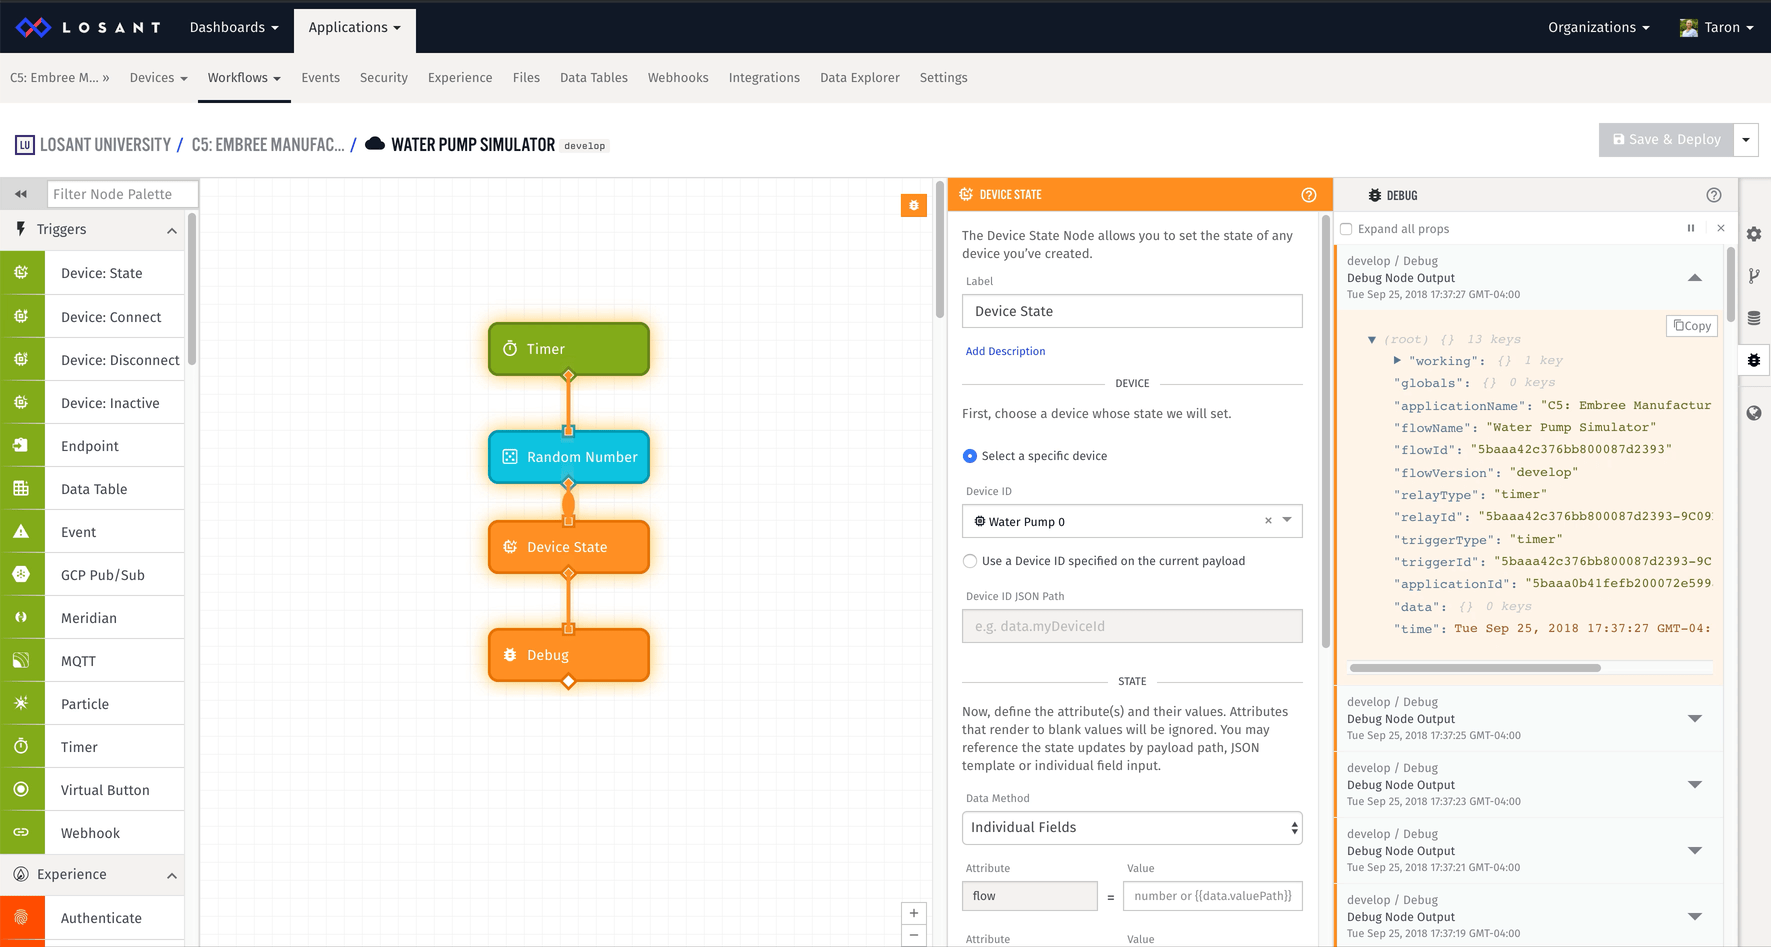The width and height of the screenshot is (1771, 947).
Task: Zoom out the canvas with minus button
Action: click(914, 935)
